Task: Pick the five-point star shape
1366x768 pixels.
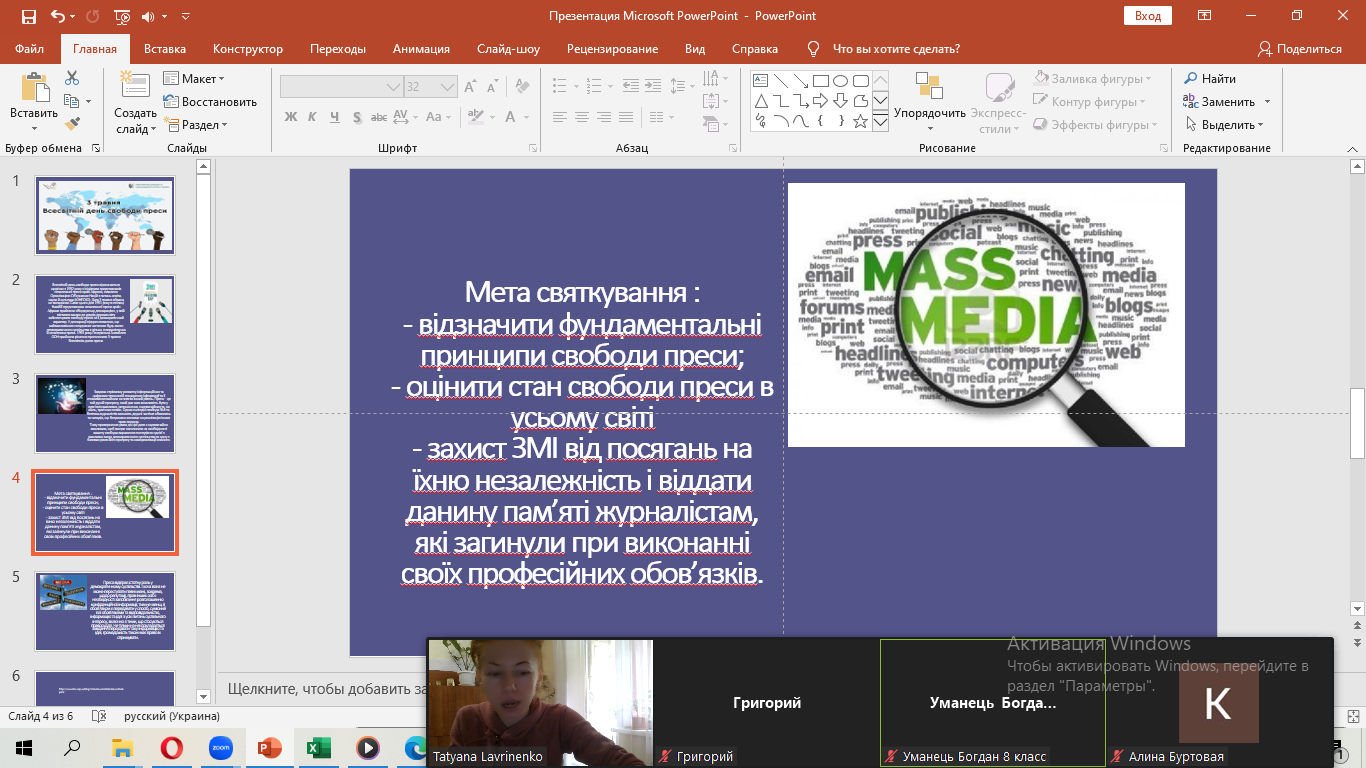Action: [860, 121]
